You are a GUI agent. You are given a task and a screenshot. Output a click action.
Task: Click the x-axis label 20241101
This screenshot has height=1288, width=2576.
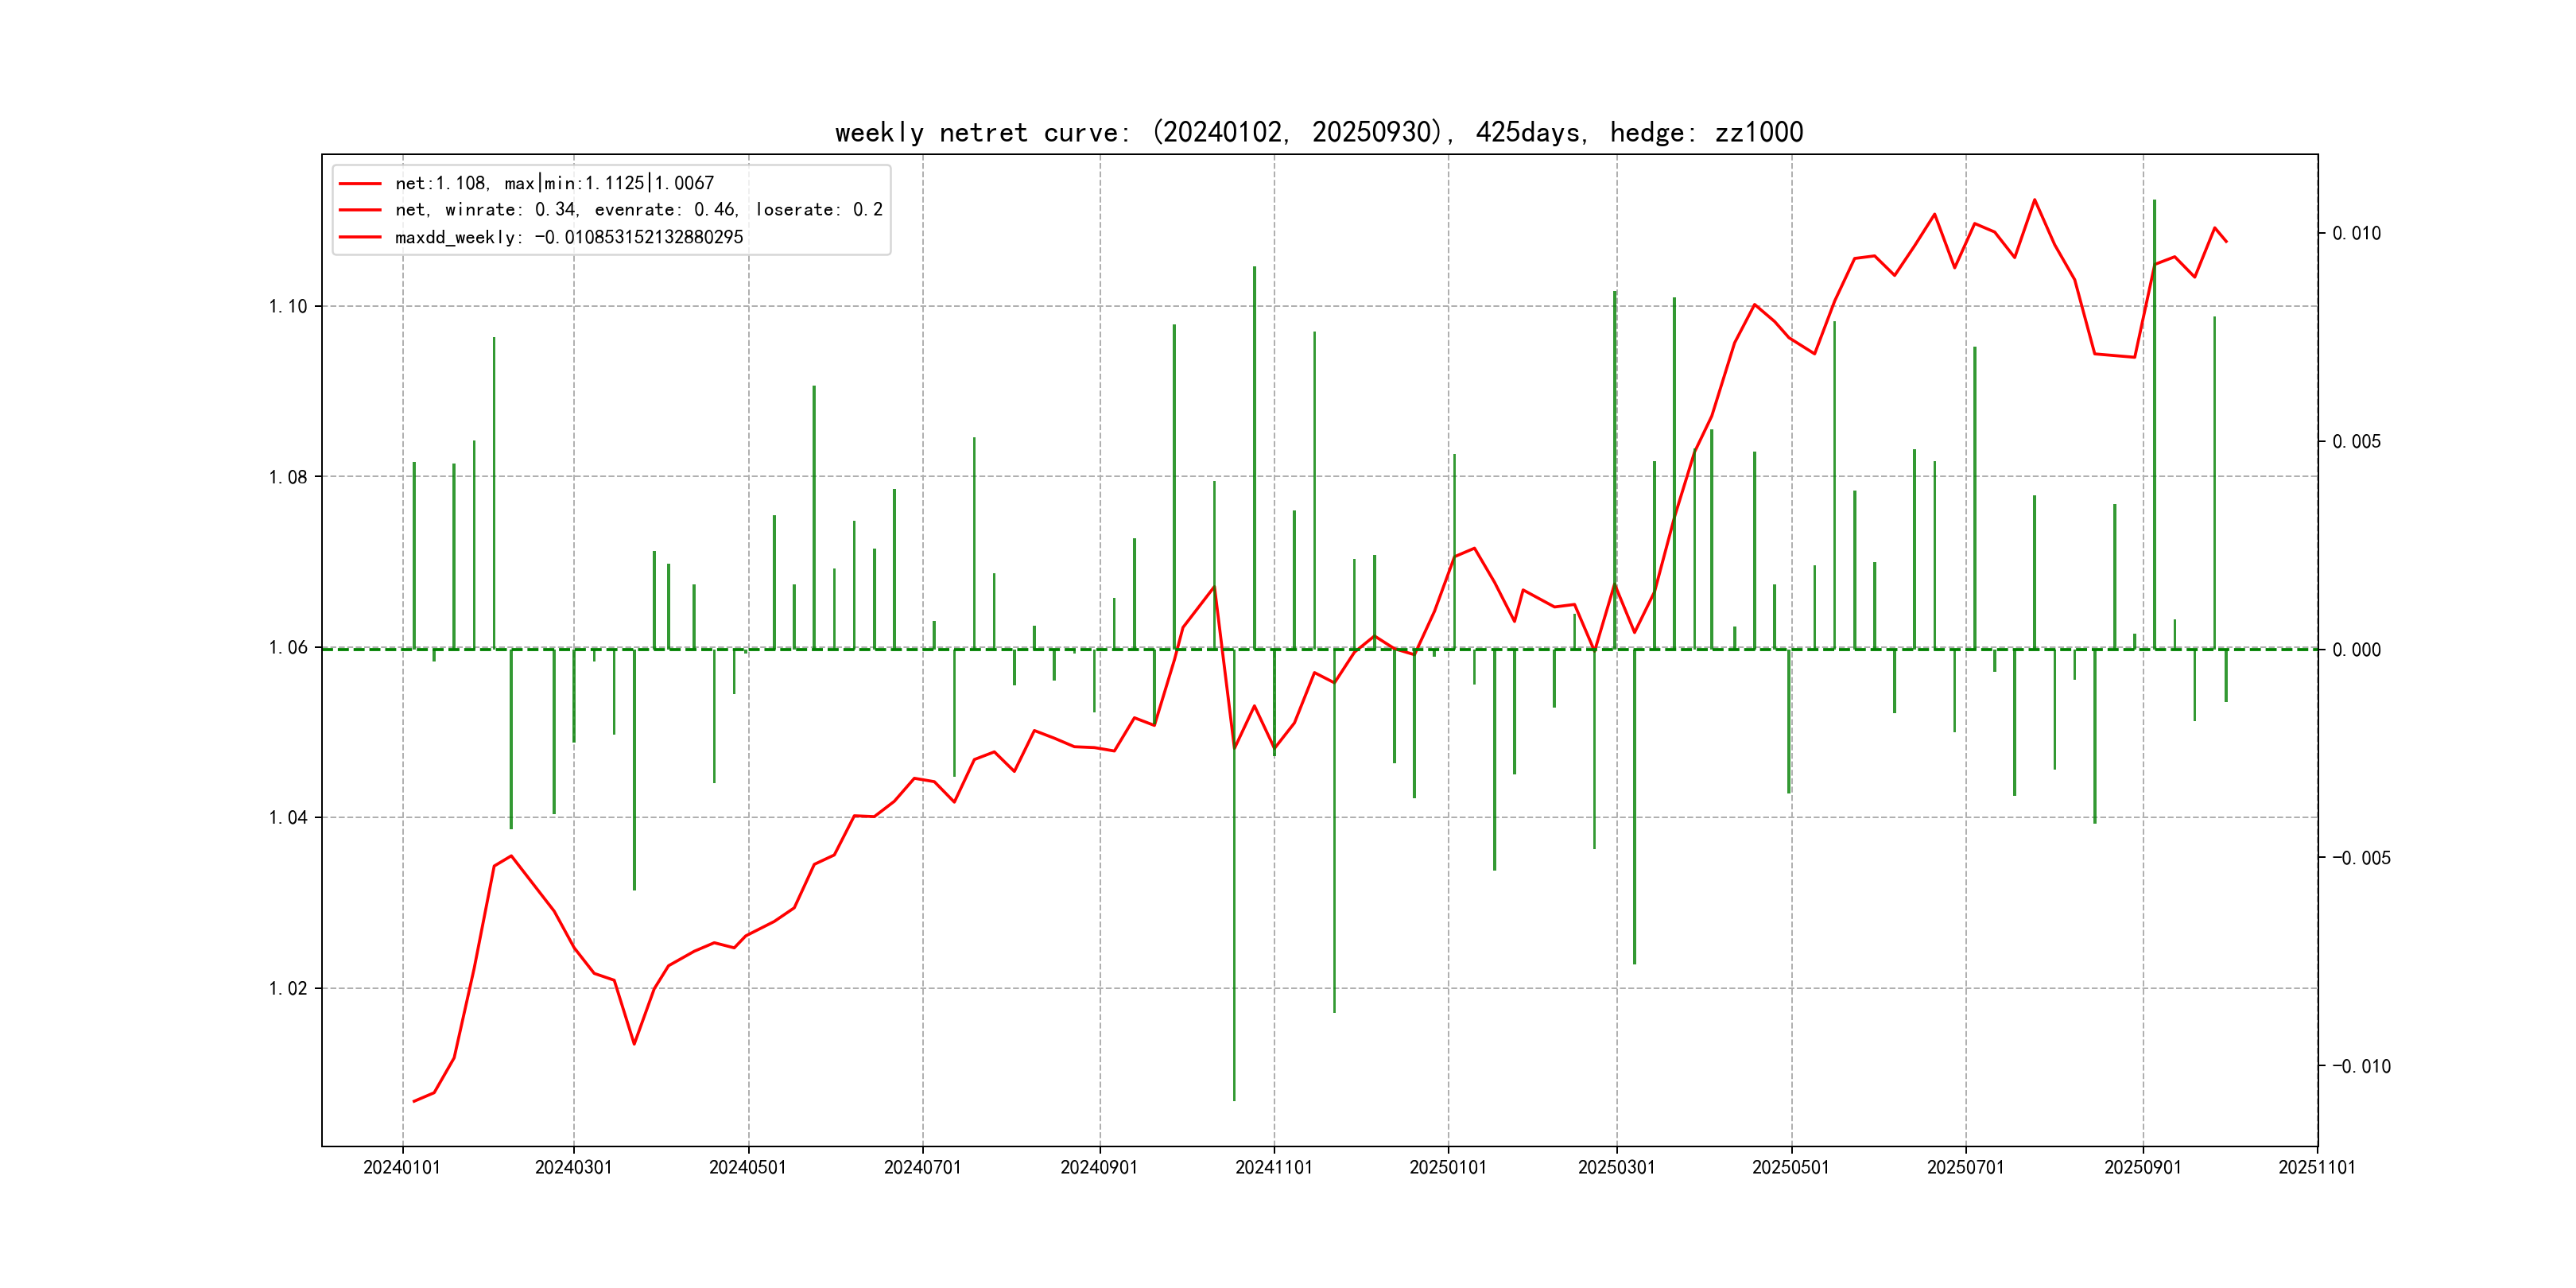1274,1167
